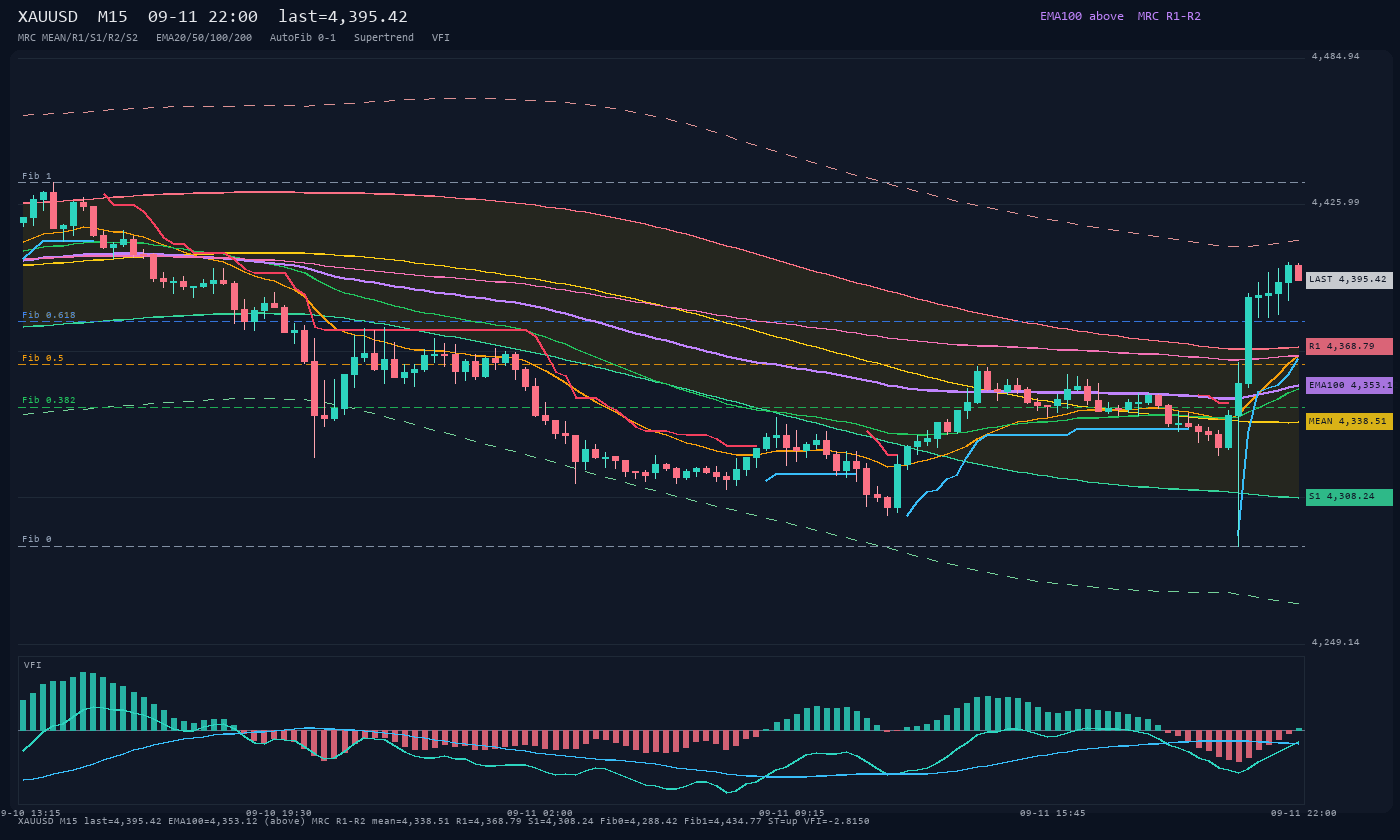Click the XAUUSD symbol in the title
Image resolution: width=1400 pixels, height=840 pixels.
click(48, 17)
